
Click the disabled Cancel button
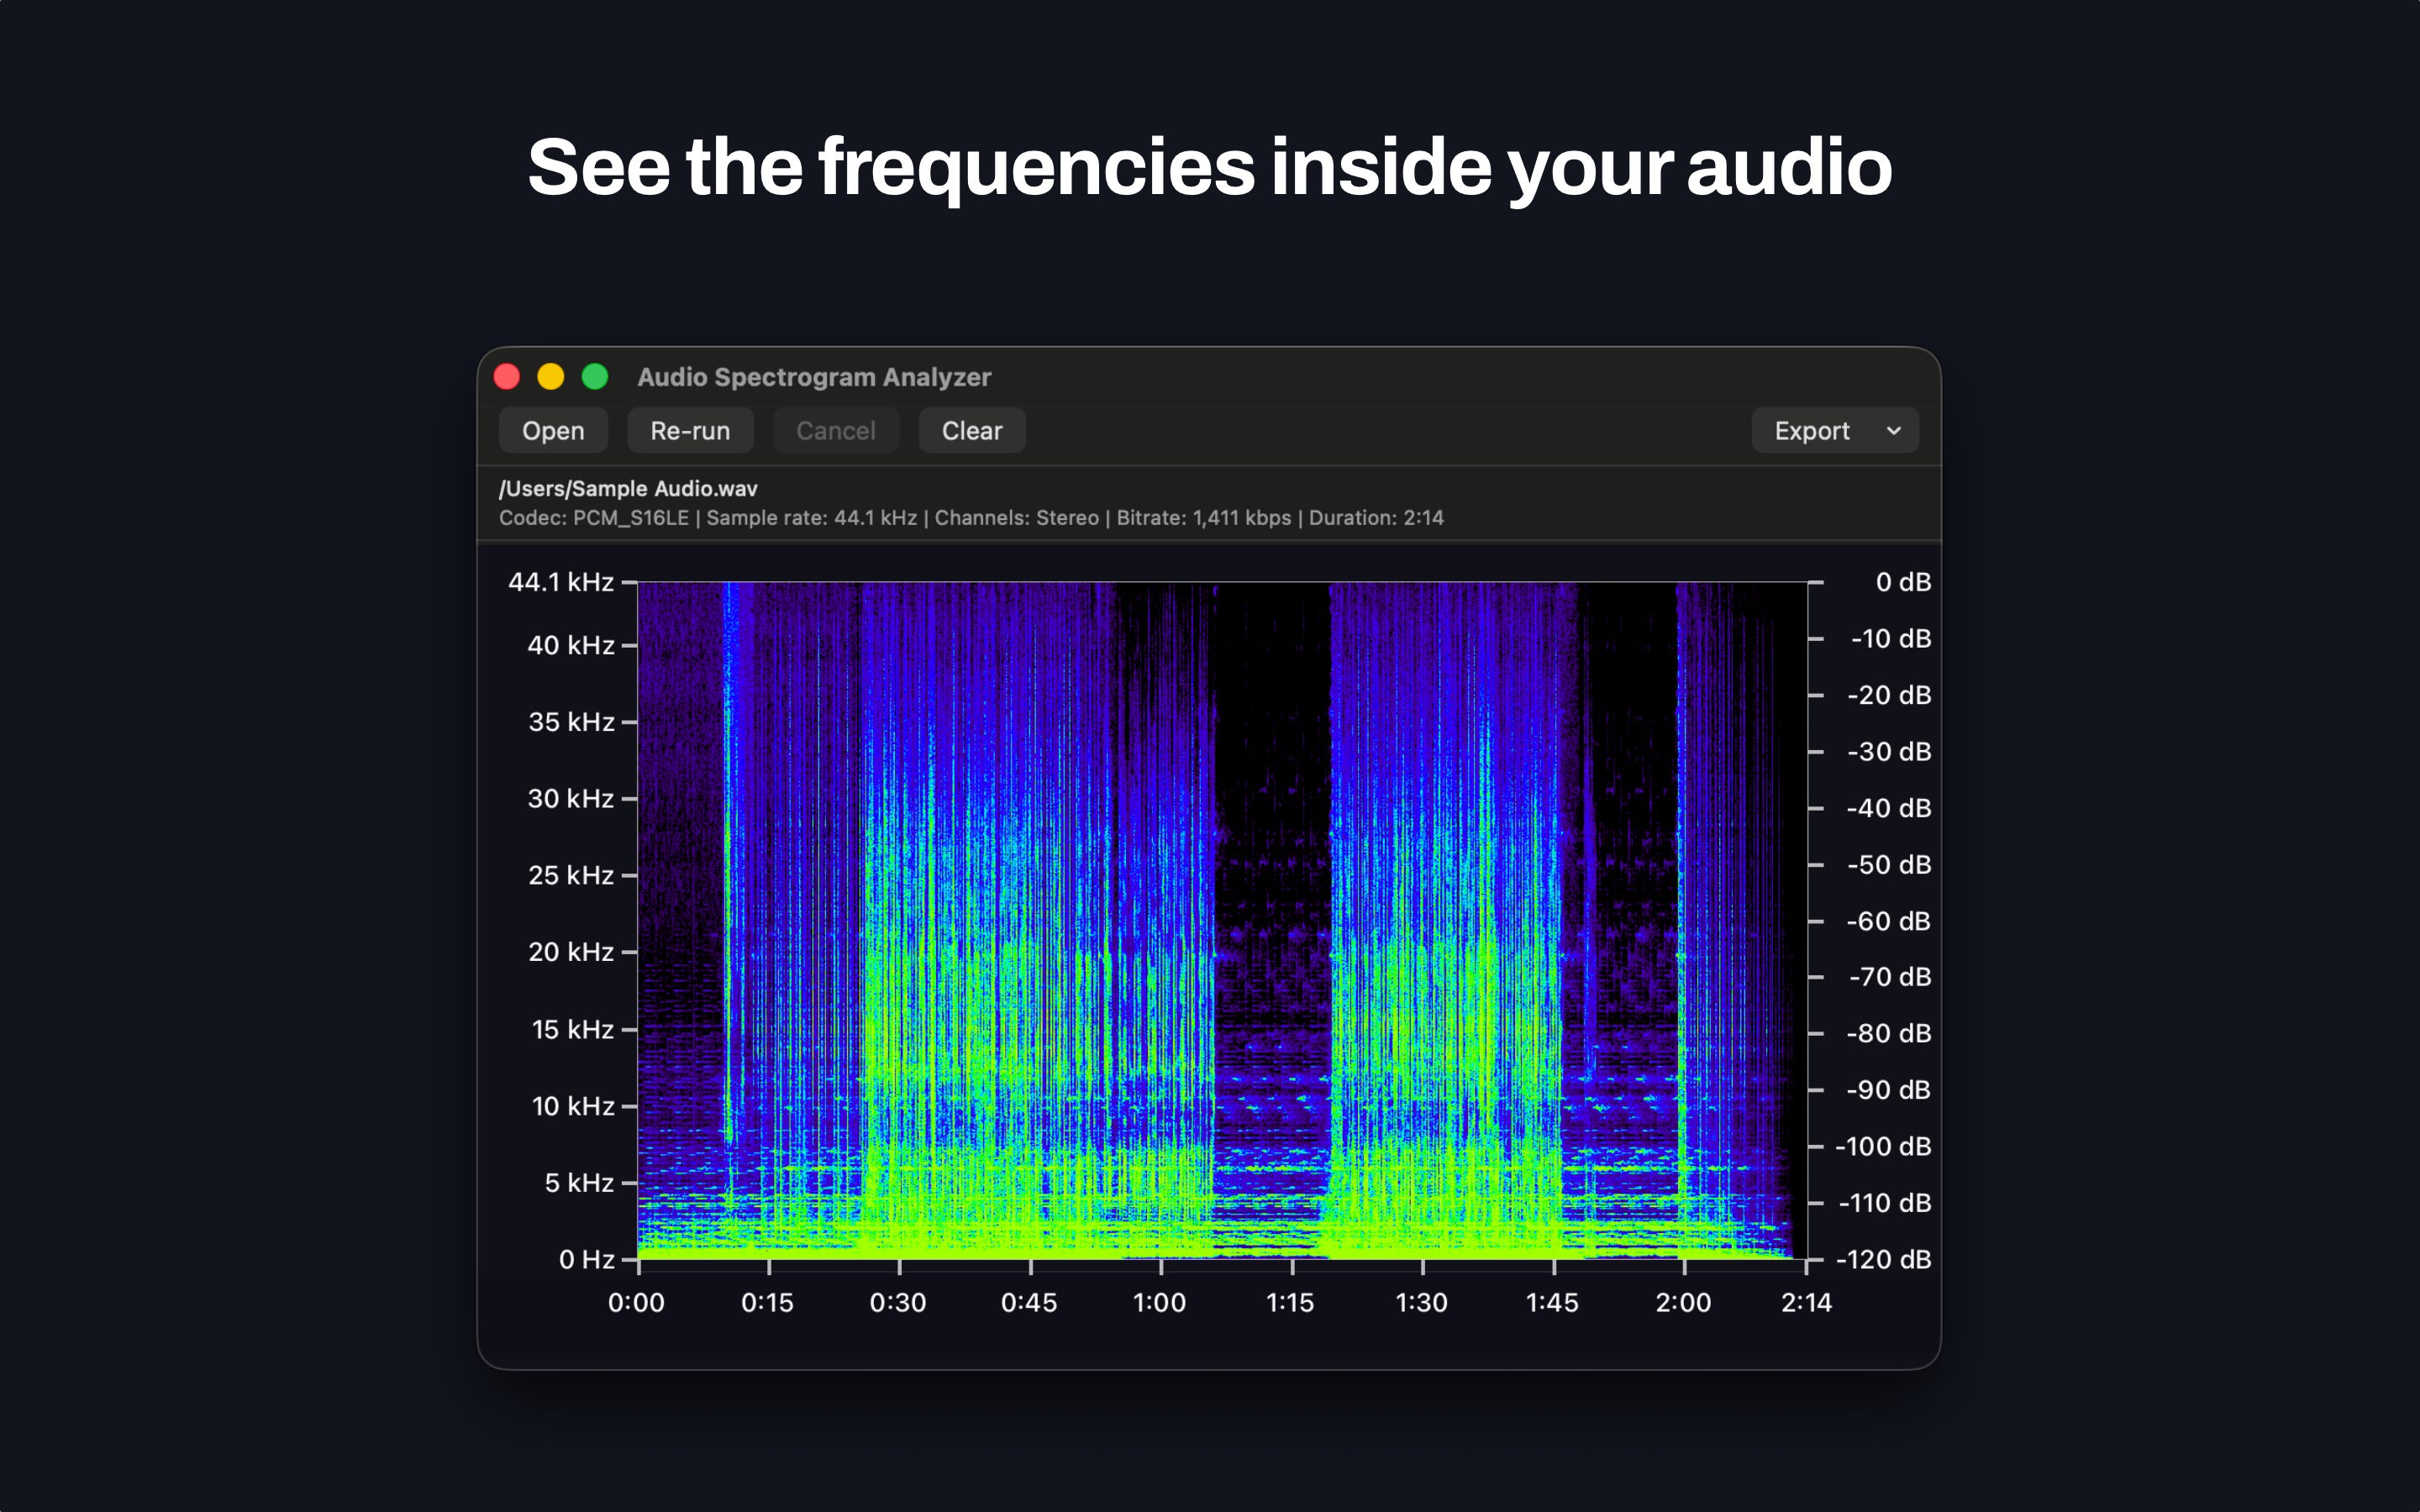835,431
